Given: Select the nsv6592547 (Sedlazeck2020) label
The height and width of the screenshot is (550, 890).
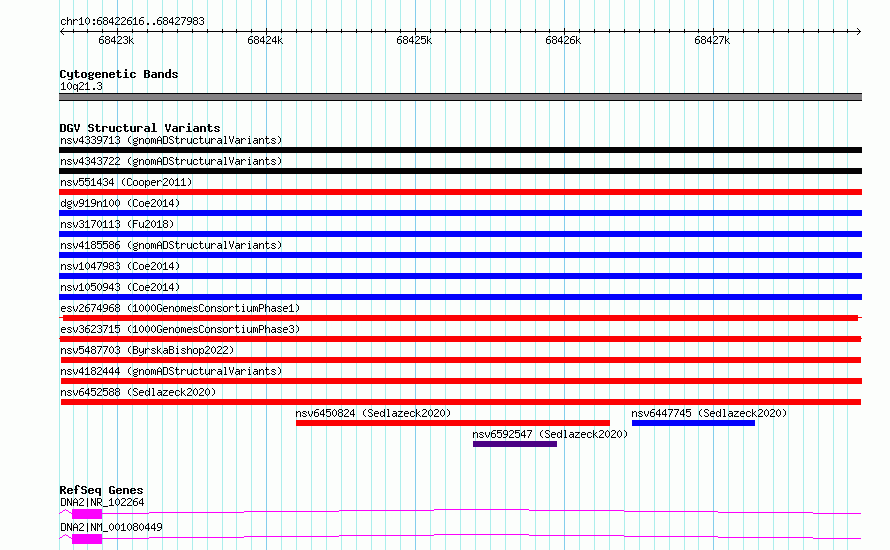Looking at the screenshot, I should coord(550,434).
